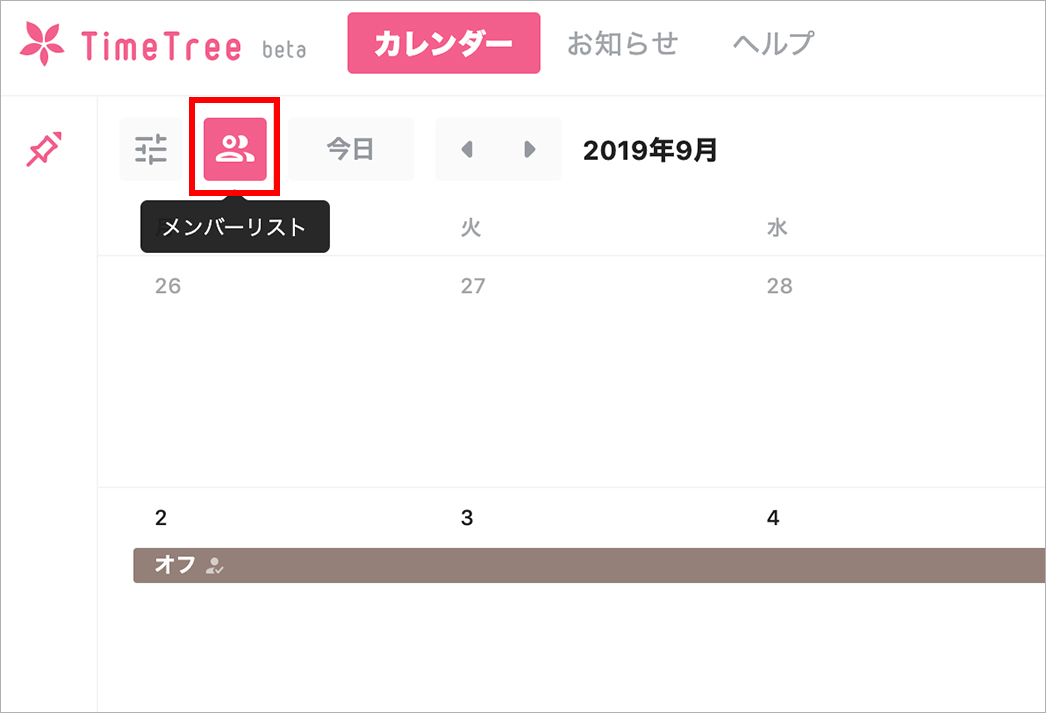Open the ヘルプ tab
Screen dimensions: 1046x713
[772, 44]
